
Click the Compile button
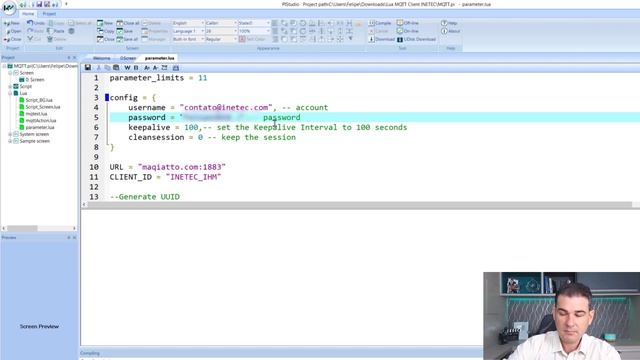(380, 23)
